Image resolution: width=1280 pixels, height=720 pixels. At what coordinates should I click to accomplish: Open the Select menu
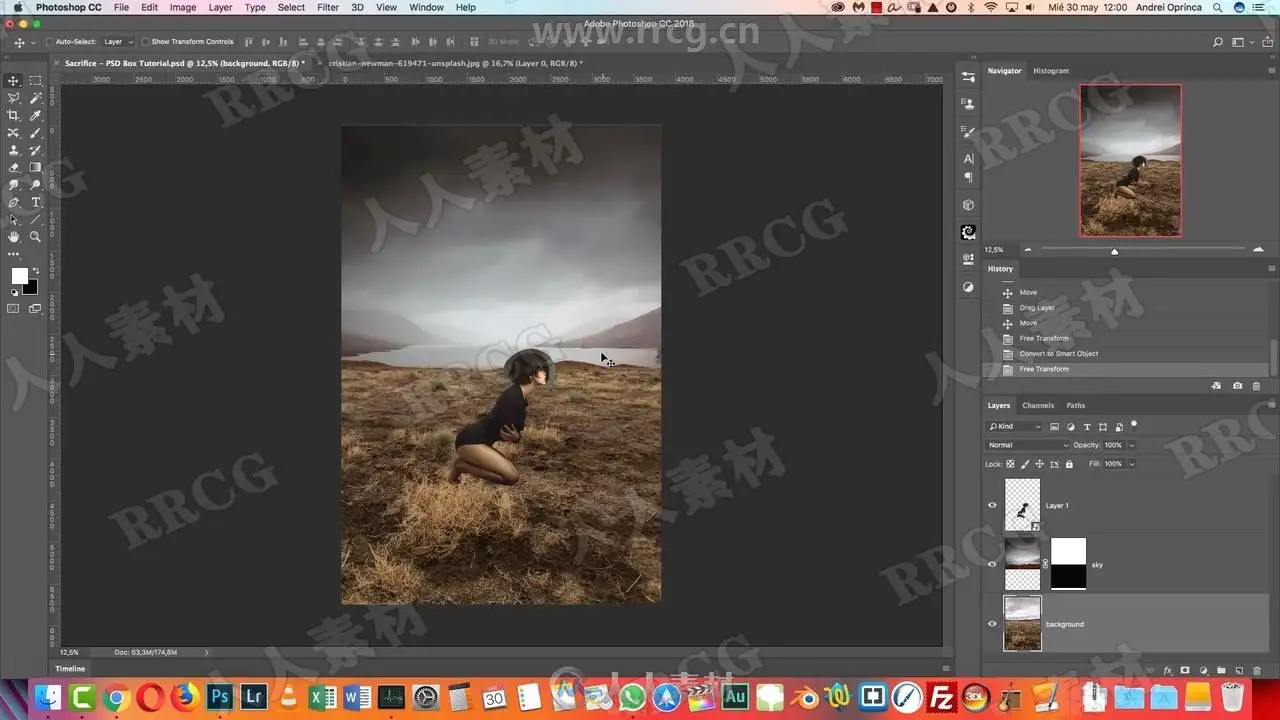coord(291,7)
